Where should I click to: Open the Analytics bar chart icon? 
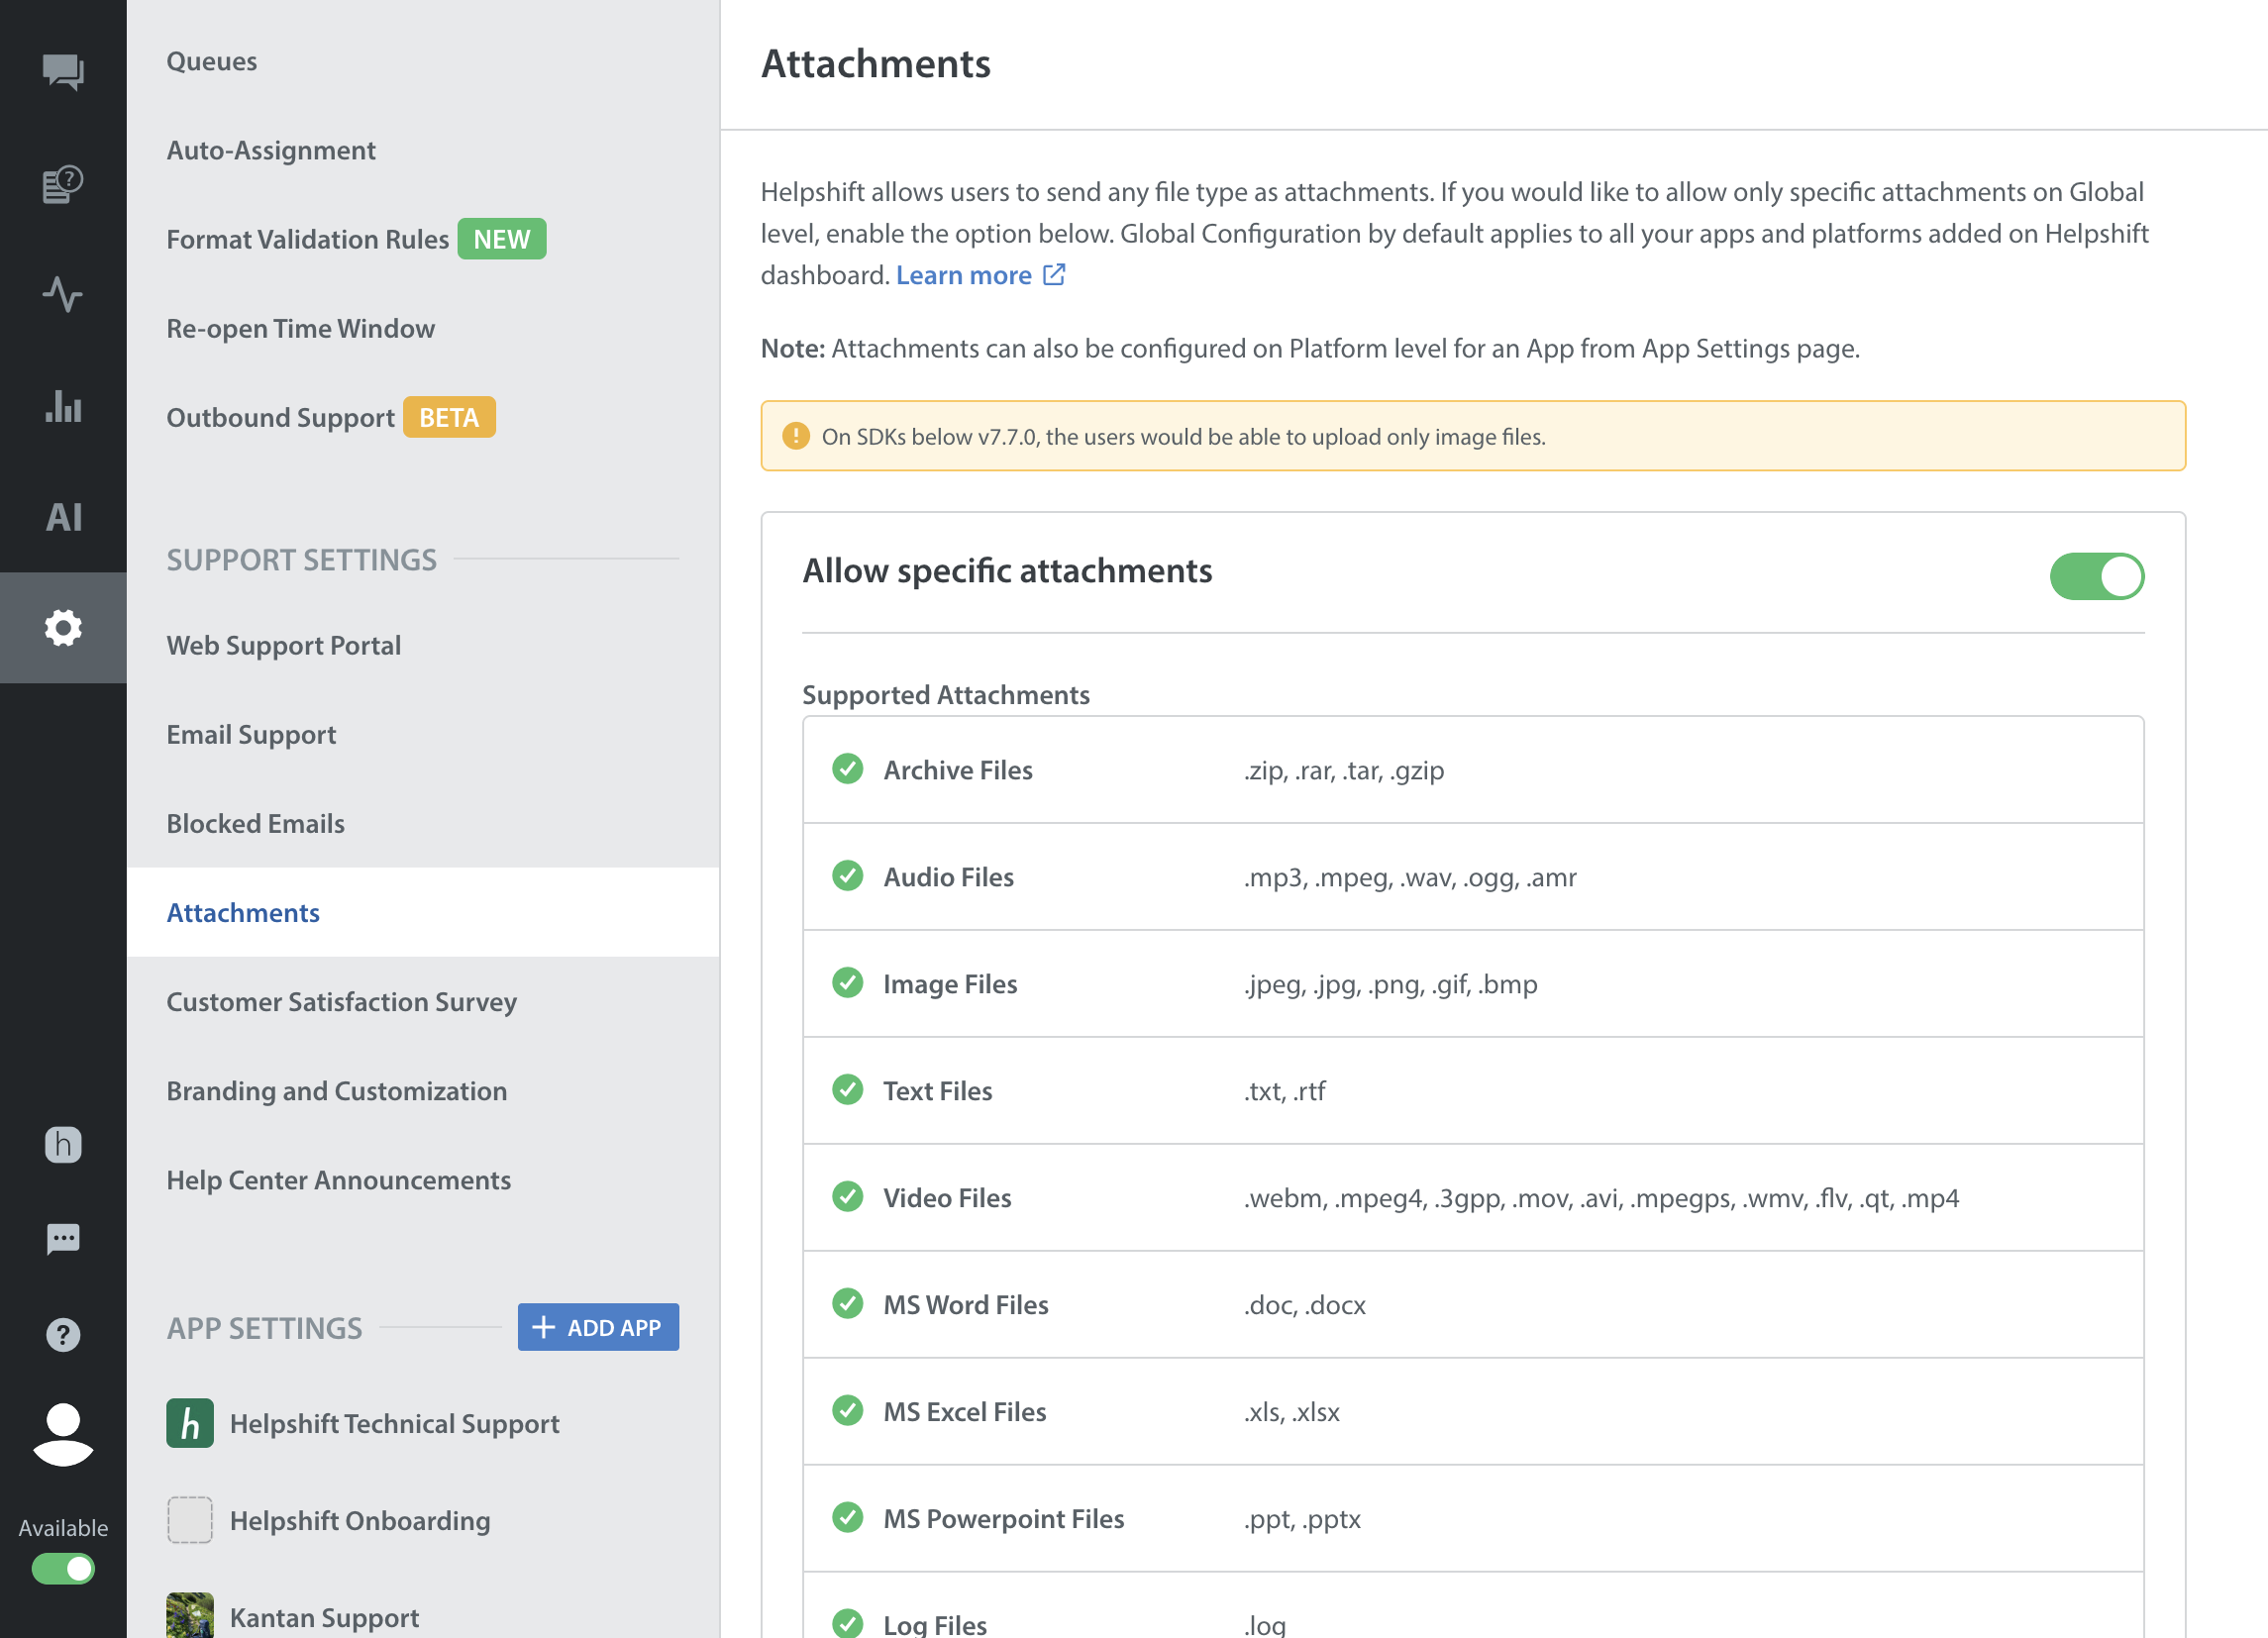coord(63,406)
